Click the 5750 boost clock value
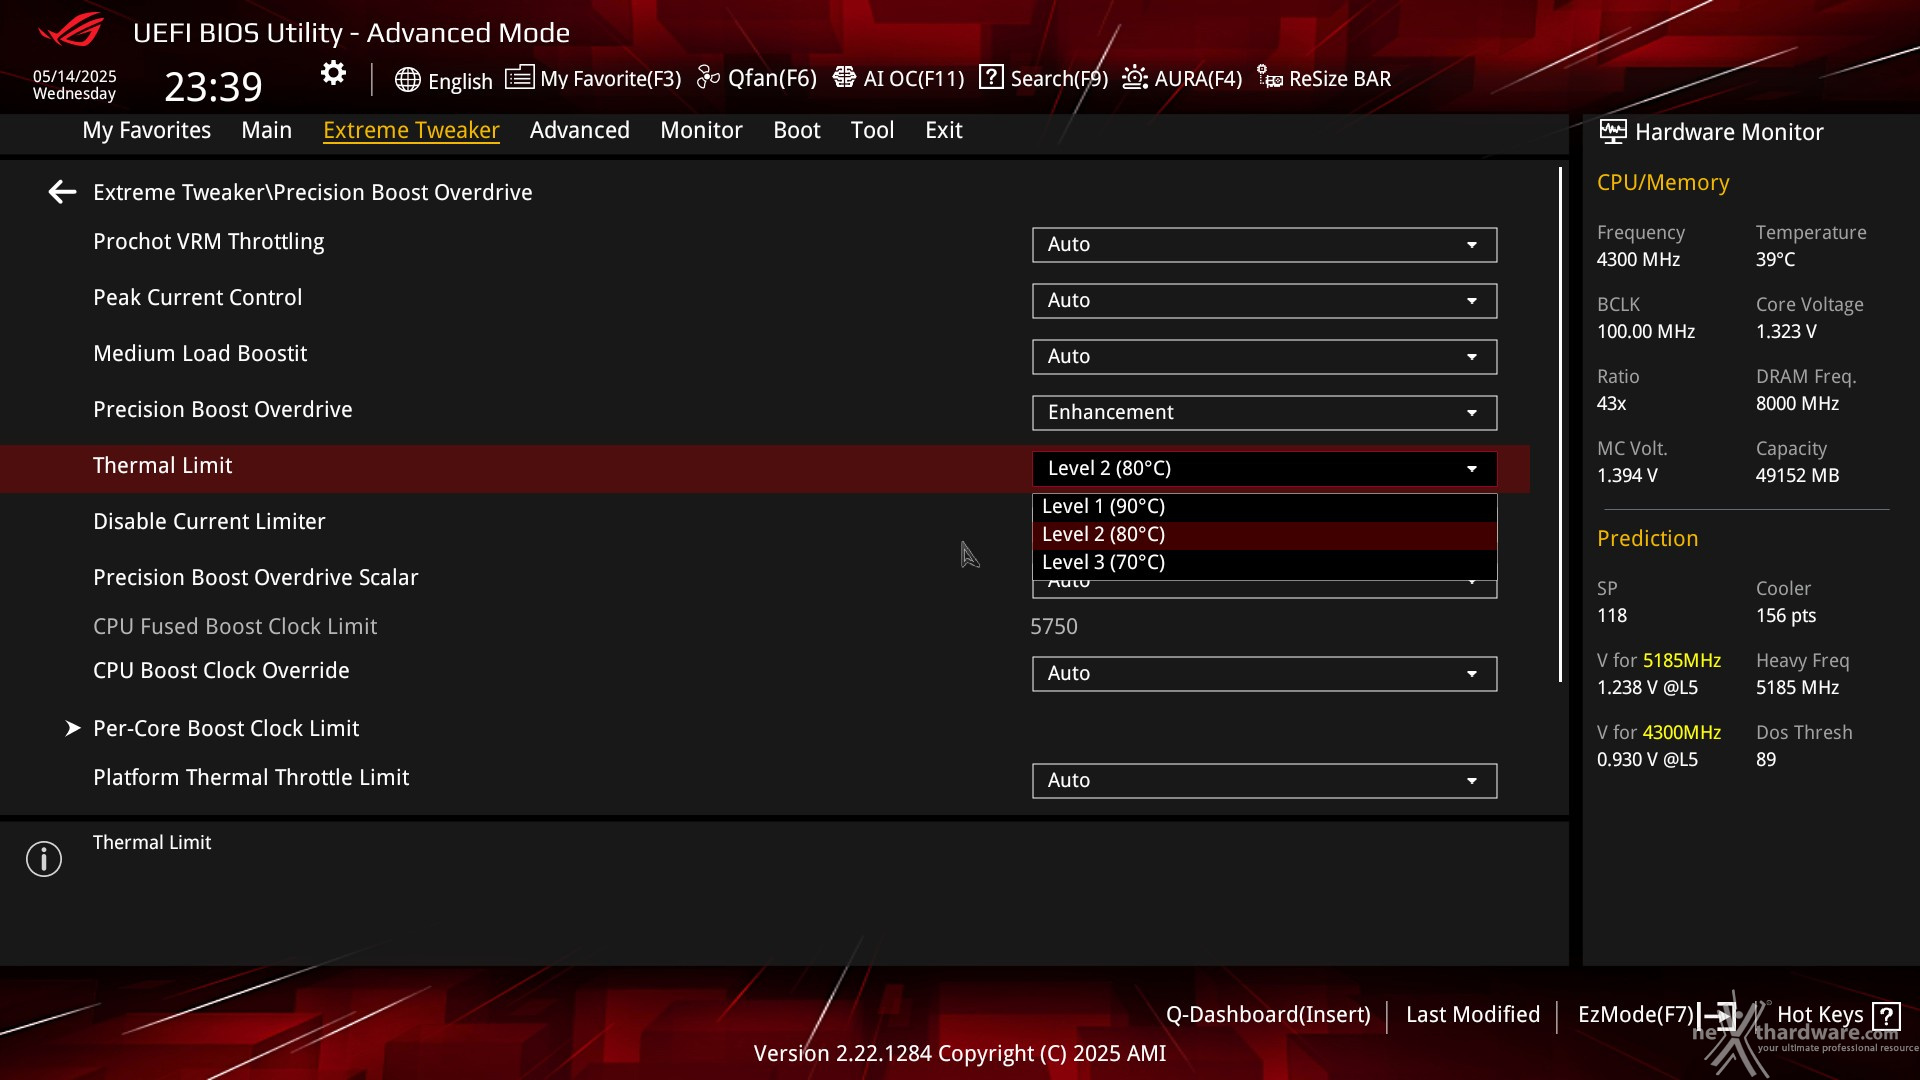Screen dimensions: 1920x1080 (1054, 626)
